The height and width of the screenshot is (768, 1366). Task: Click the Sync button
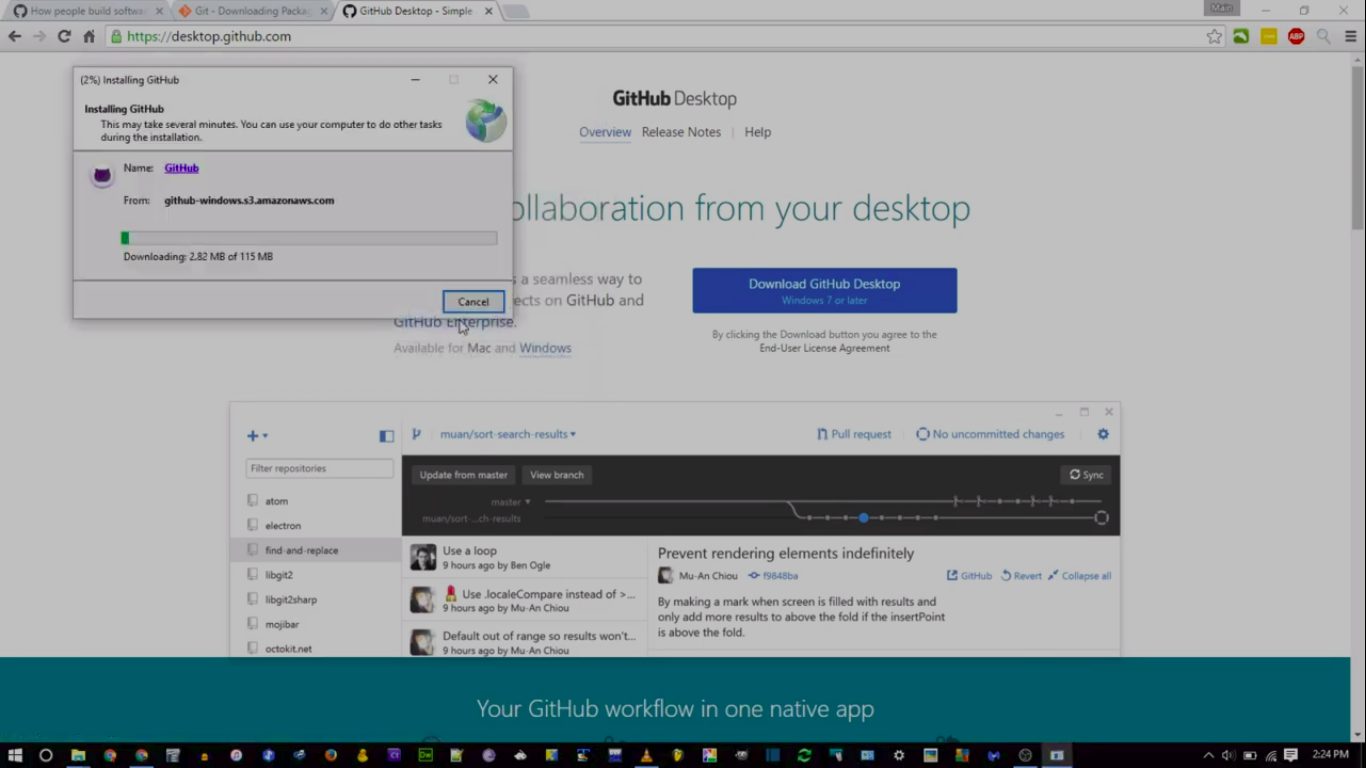tap(1086, 475)
